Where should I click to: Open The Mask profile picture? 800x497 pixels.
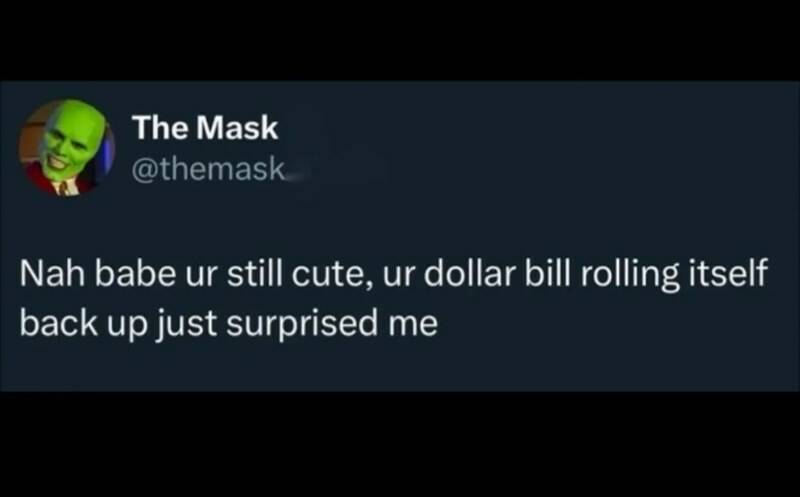[66, 147]
